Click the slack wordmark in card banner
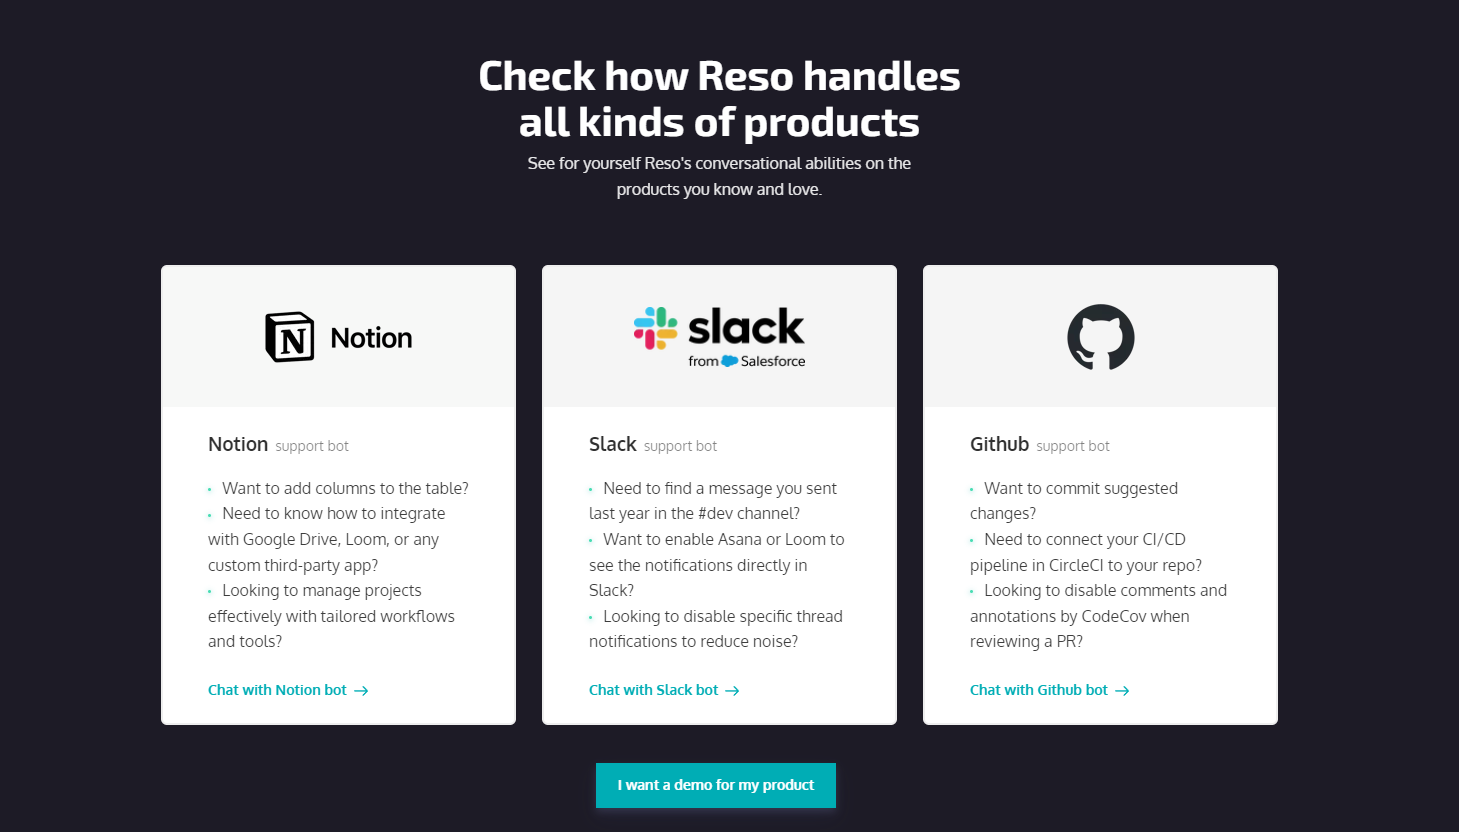The height and width of the screenshot is (832, 1459). 746,326
